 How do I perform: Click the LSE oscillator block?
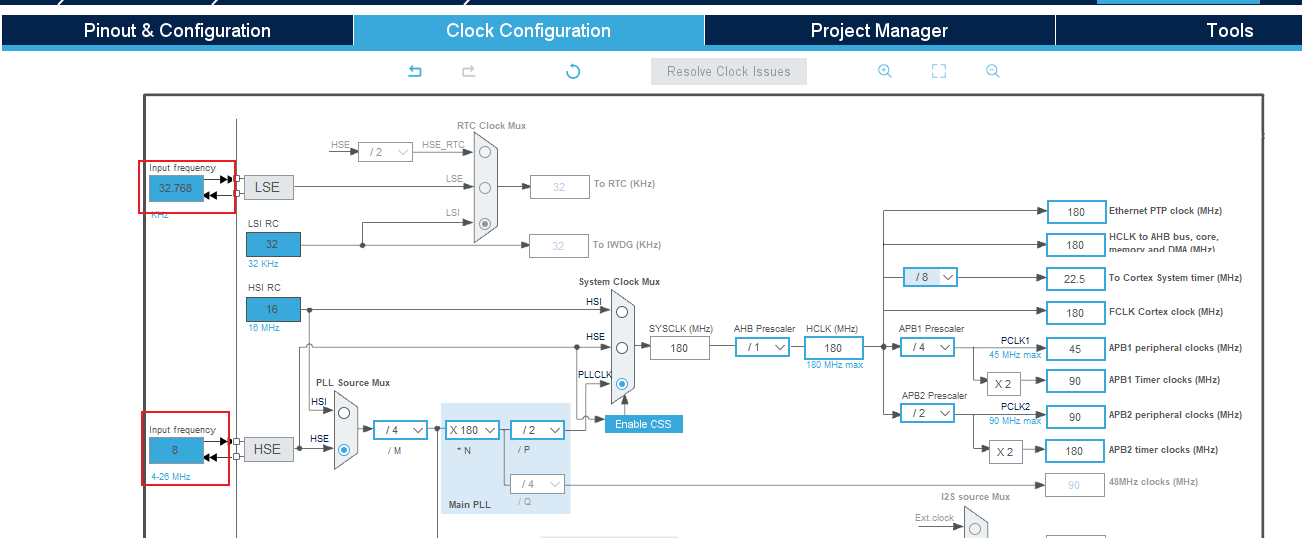(268, 187)
